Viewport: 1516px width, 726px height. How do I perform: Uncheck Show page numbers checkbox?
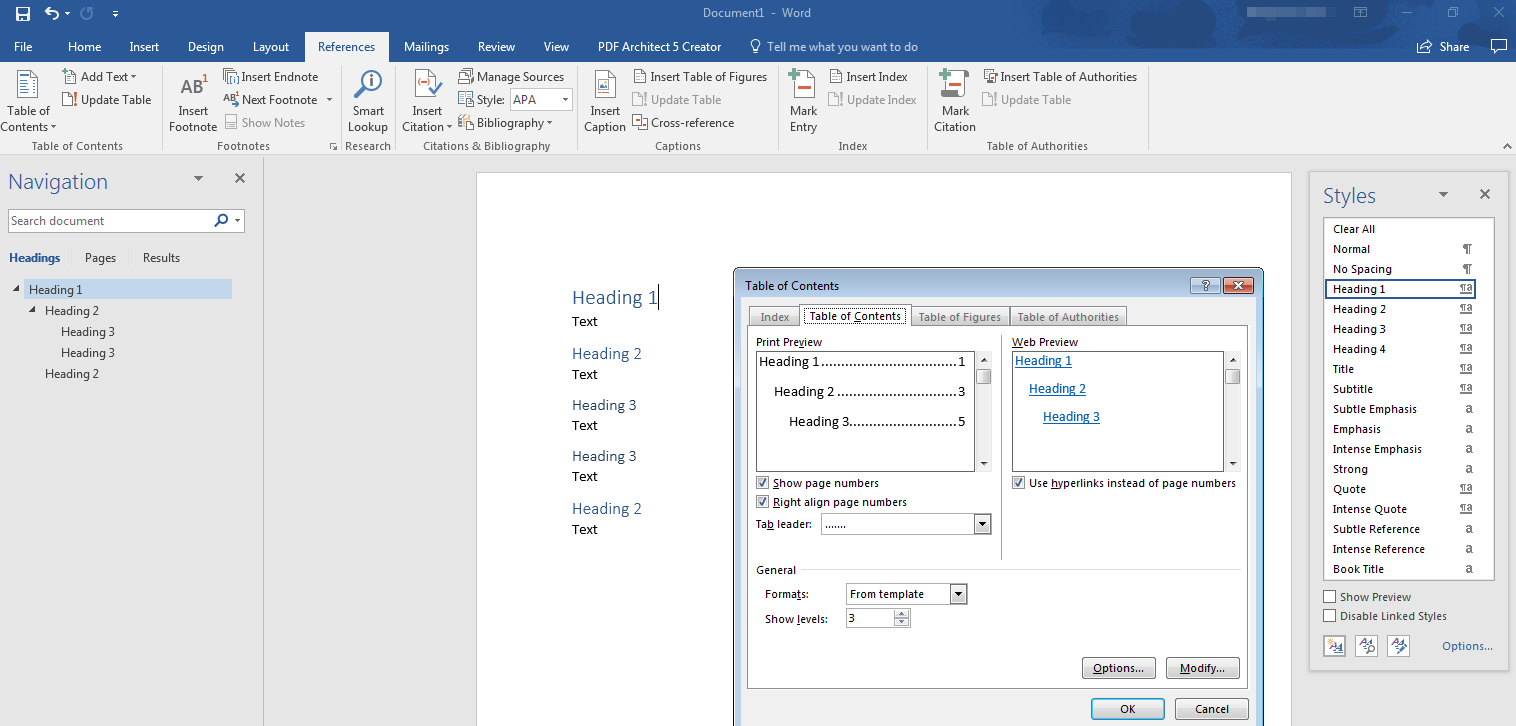763,483
